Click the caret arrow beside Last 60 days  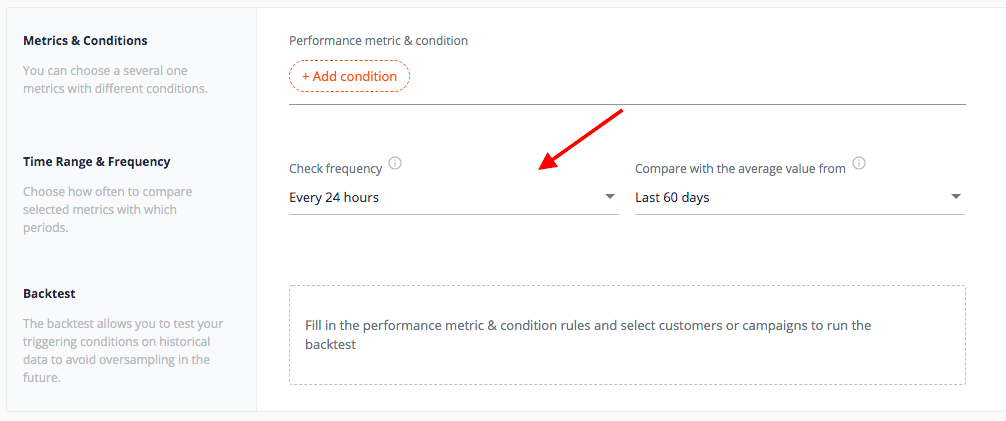click(956, 196)
